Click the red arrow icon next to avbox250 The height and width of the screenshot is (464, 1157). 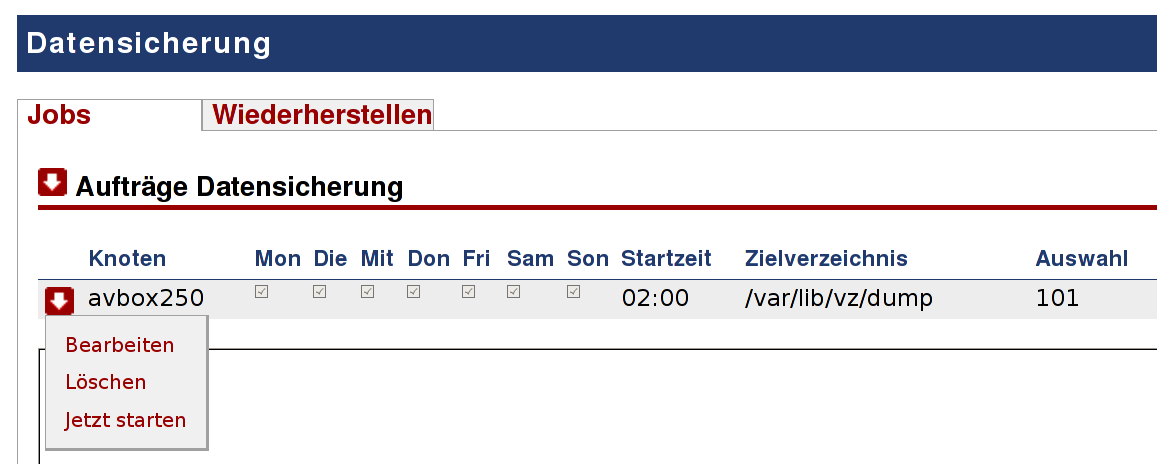click(x=59, y=300)
